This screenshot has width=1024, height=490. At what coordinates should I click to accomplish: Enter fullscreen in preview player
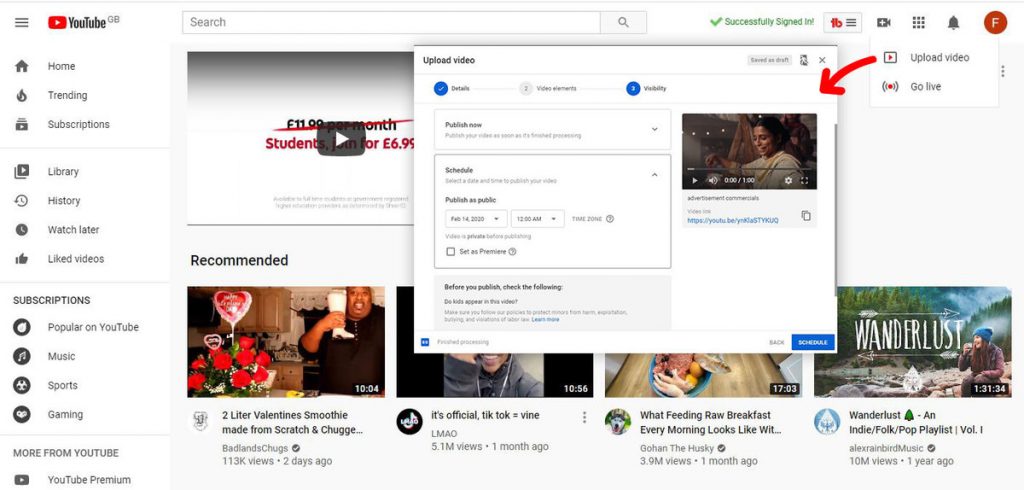point(805,180)
